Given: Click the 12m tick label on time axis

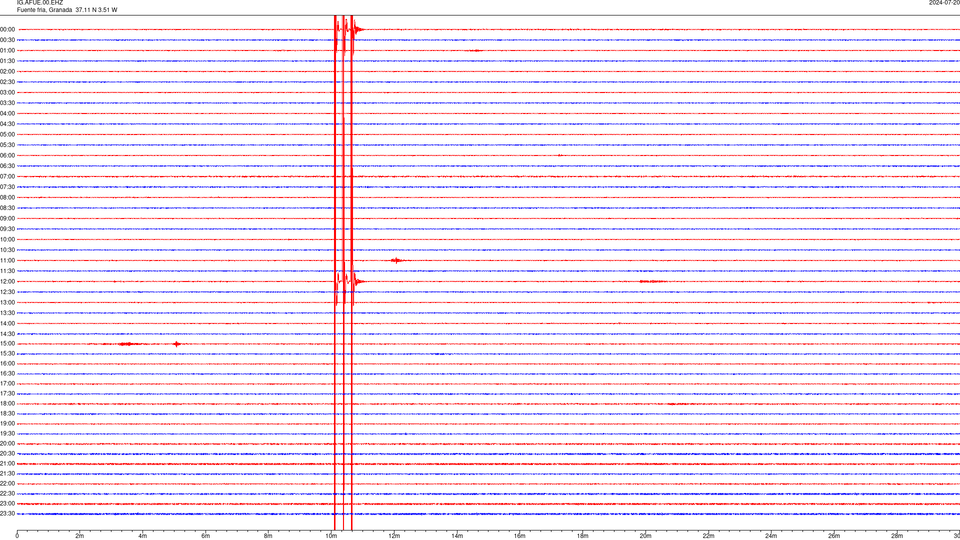Looking at the screenshot, I should coord(394,536).
